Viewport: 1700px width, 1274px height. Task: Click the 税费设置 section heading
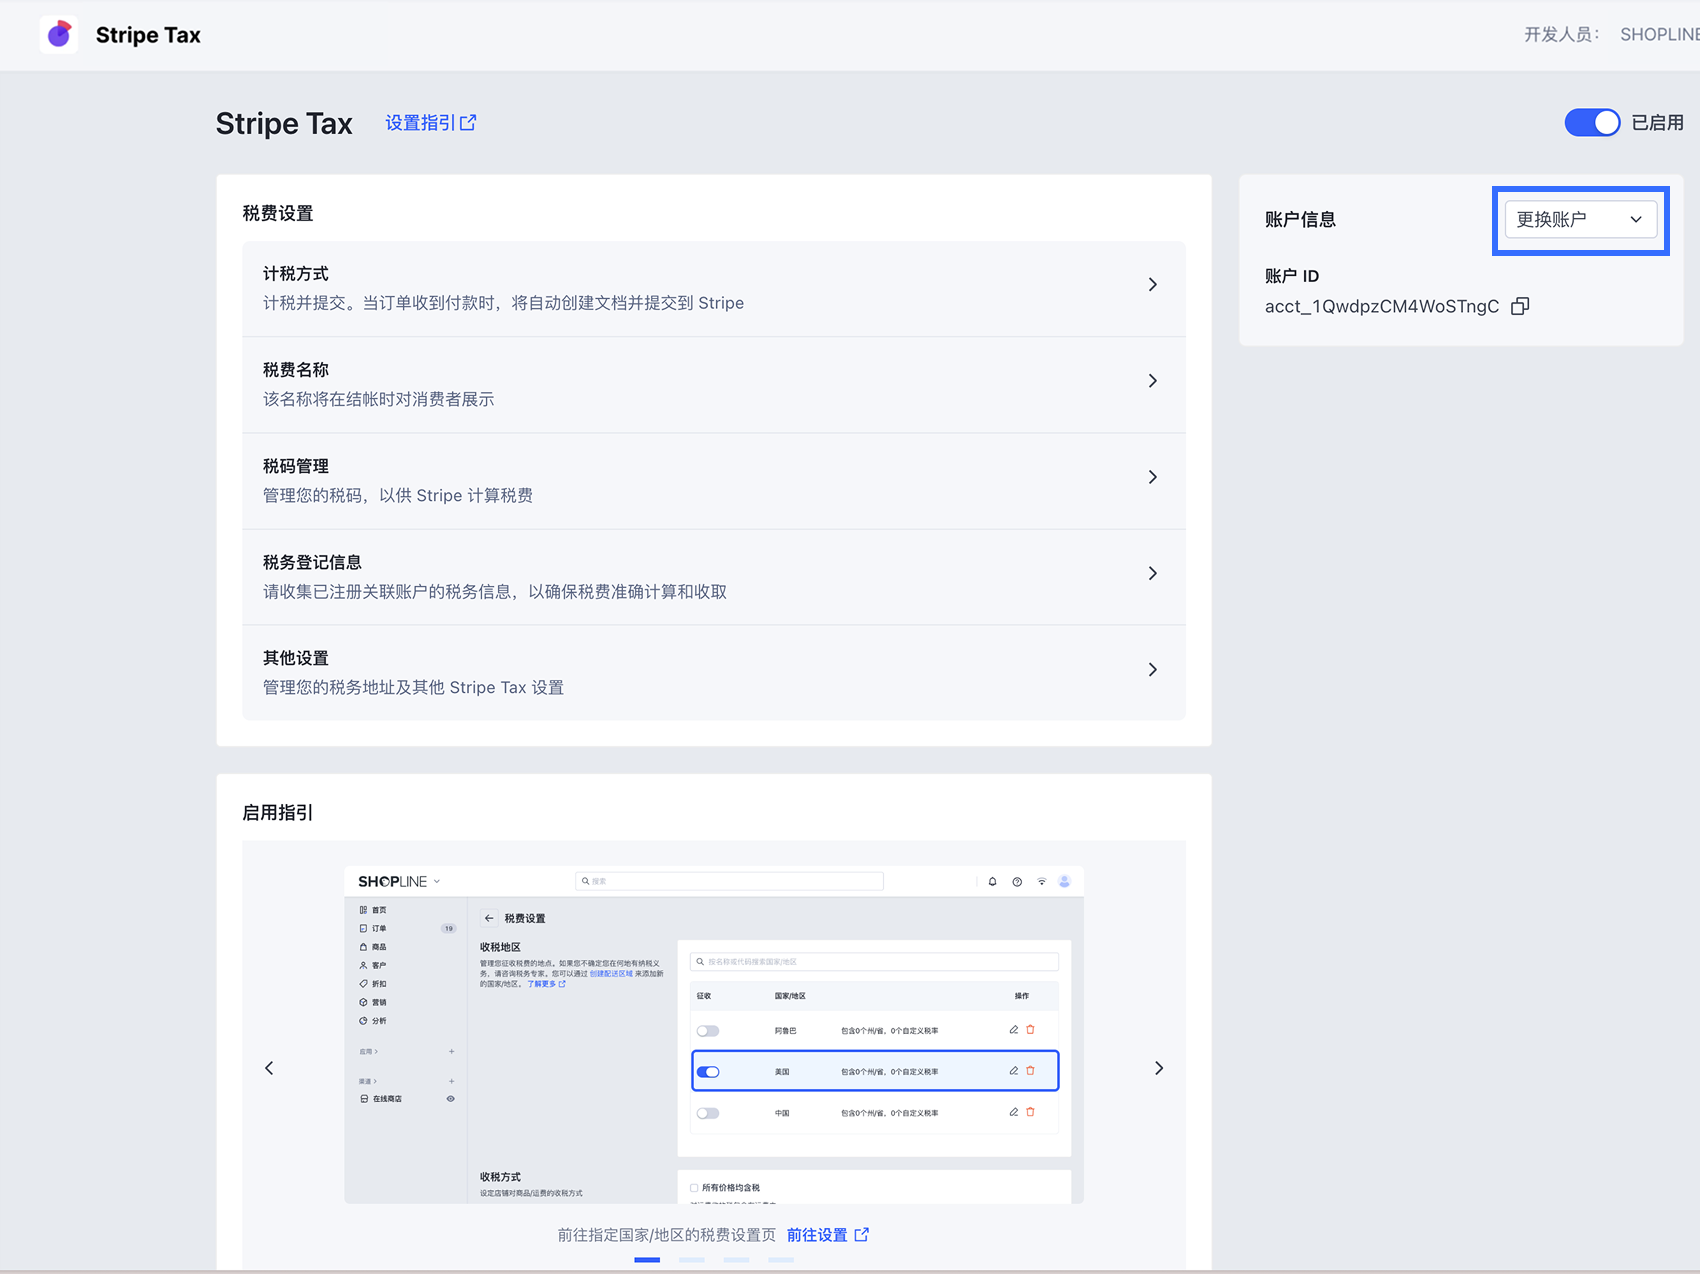[x=278, y=213]
